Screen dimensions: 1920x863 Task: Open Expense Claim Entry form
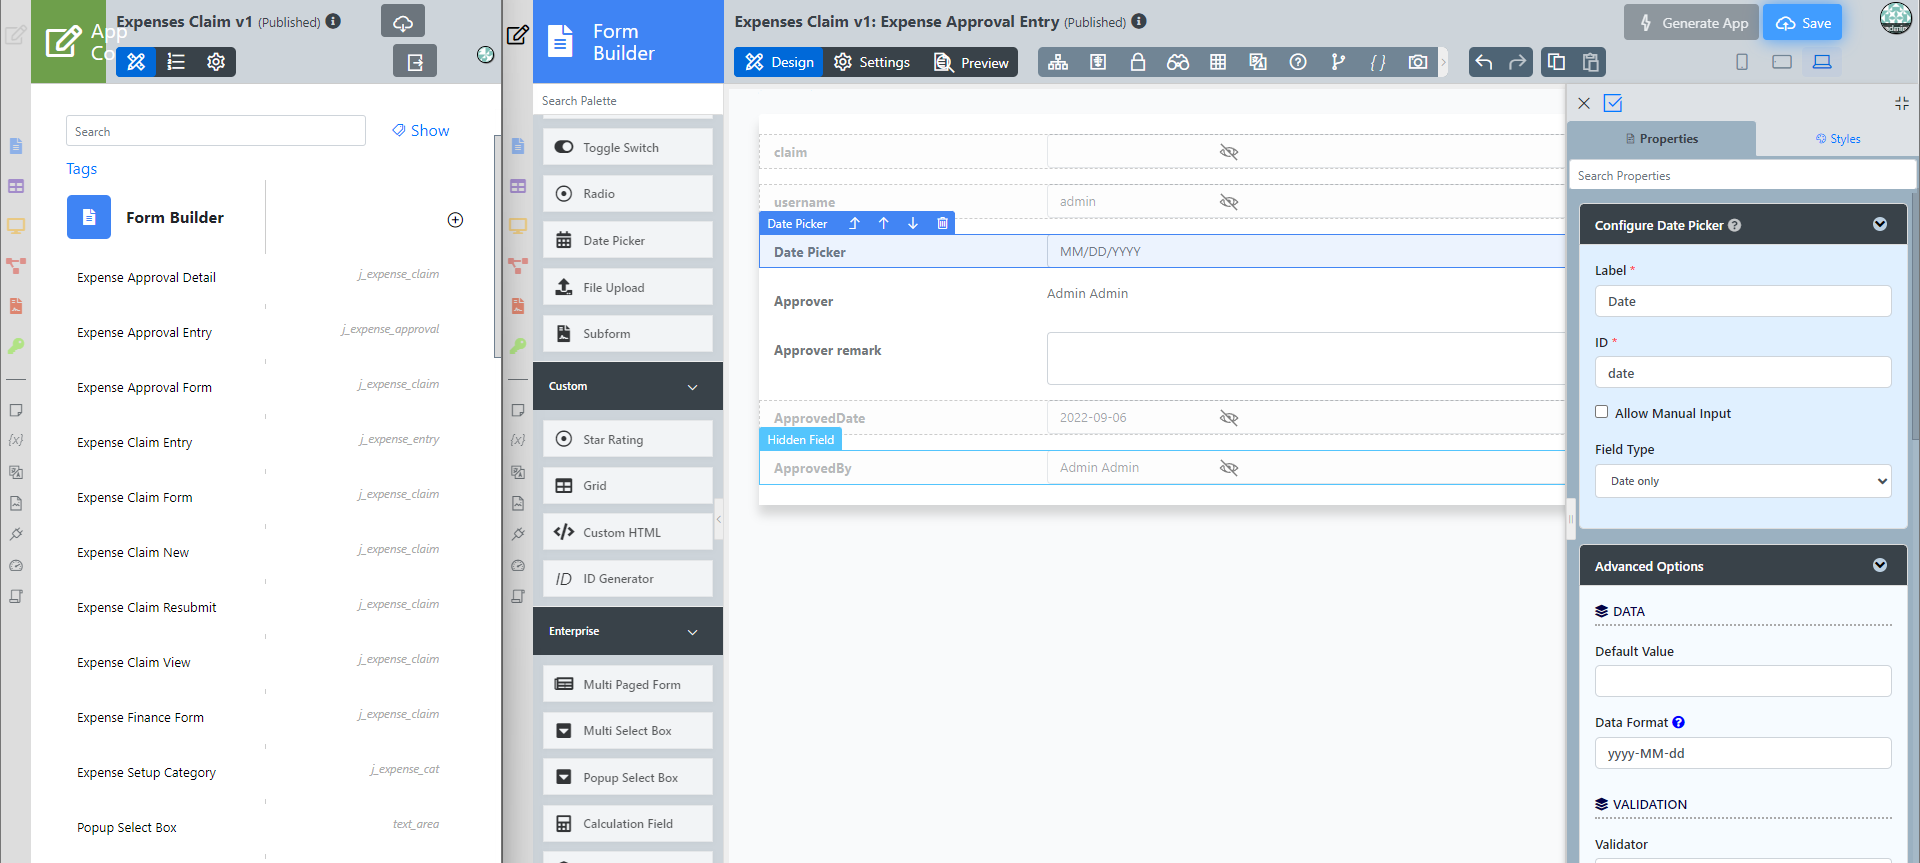pyautogui.click(x=135, y=443)
